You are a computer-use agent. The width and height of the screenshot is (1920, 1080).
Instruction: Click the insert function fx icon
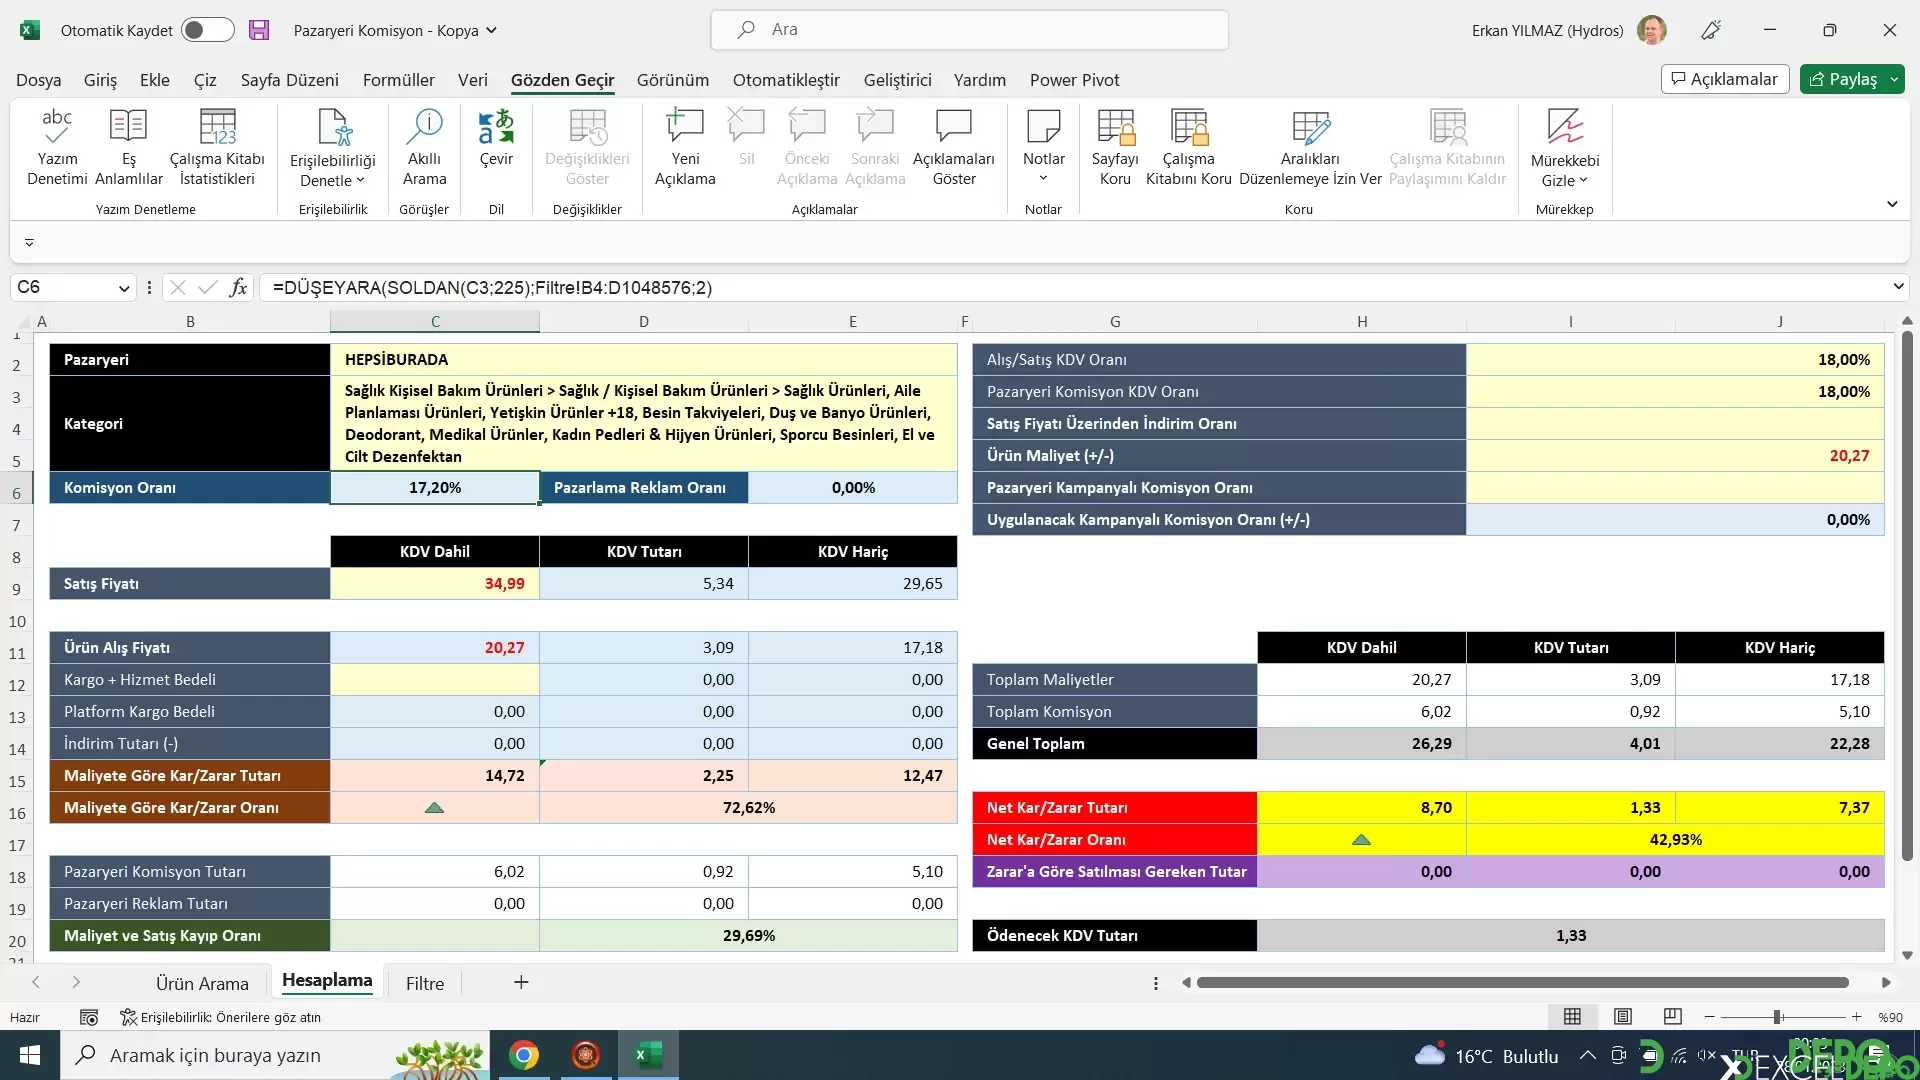click(238, 288)
